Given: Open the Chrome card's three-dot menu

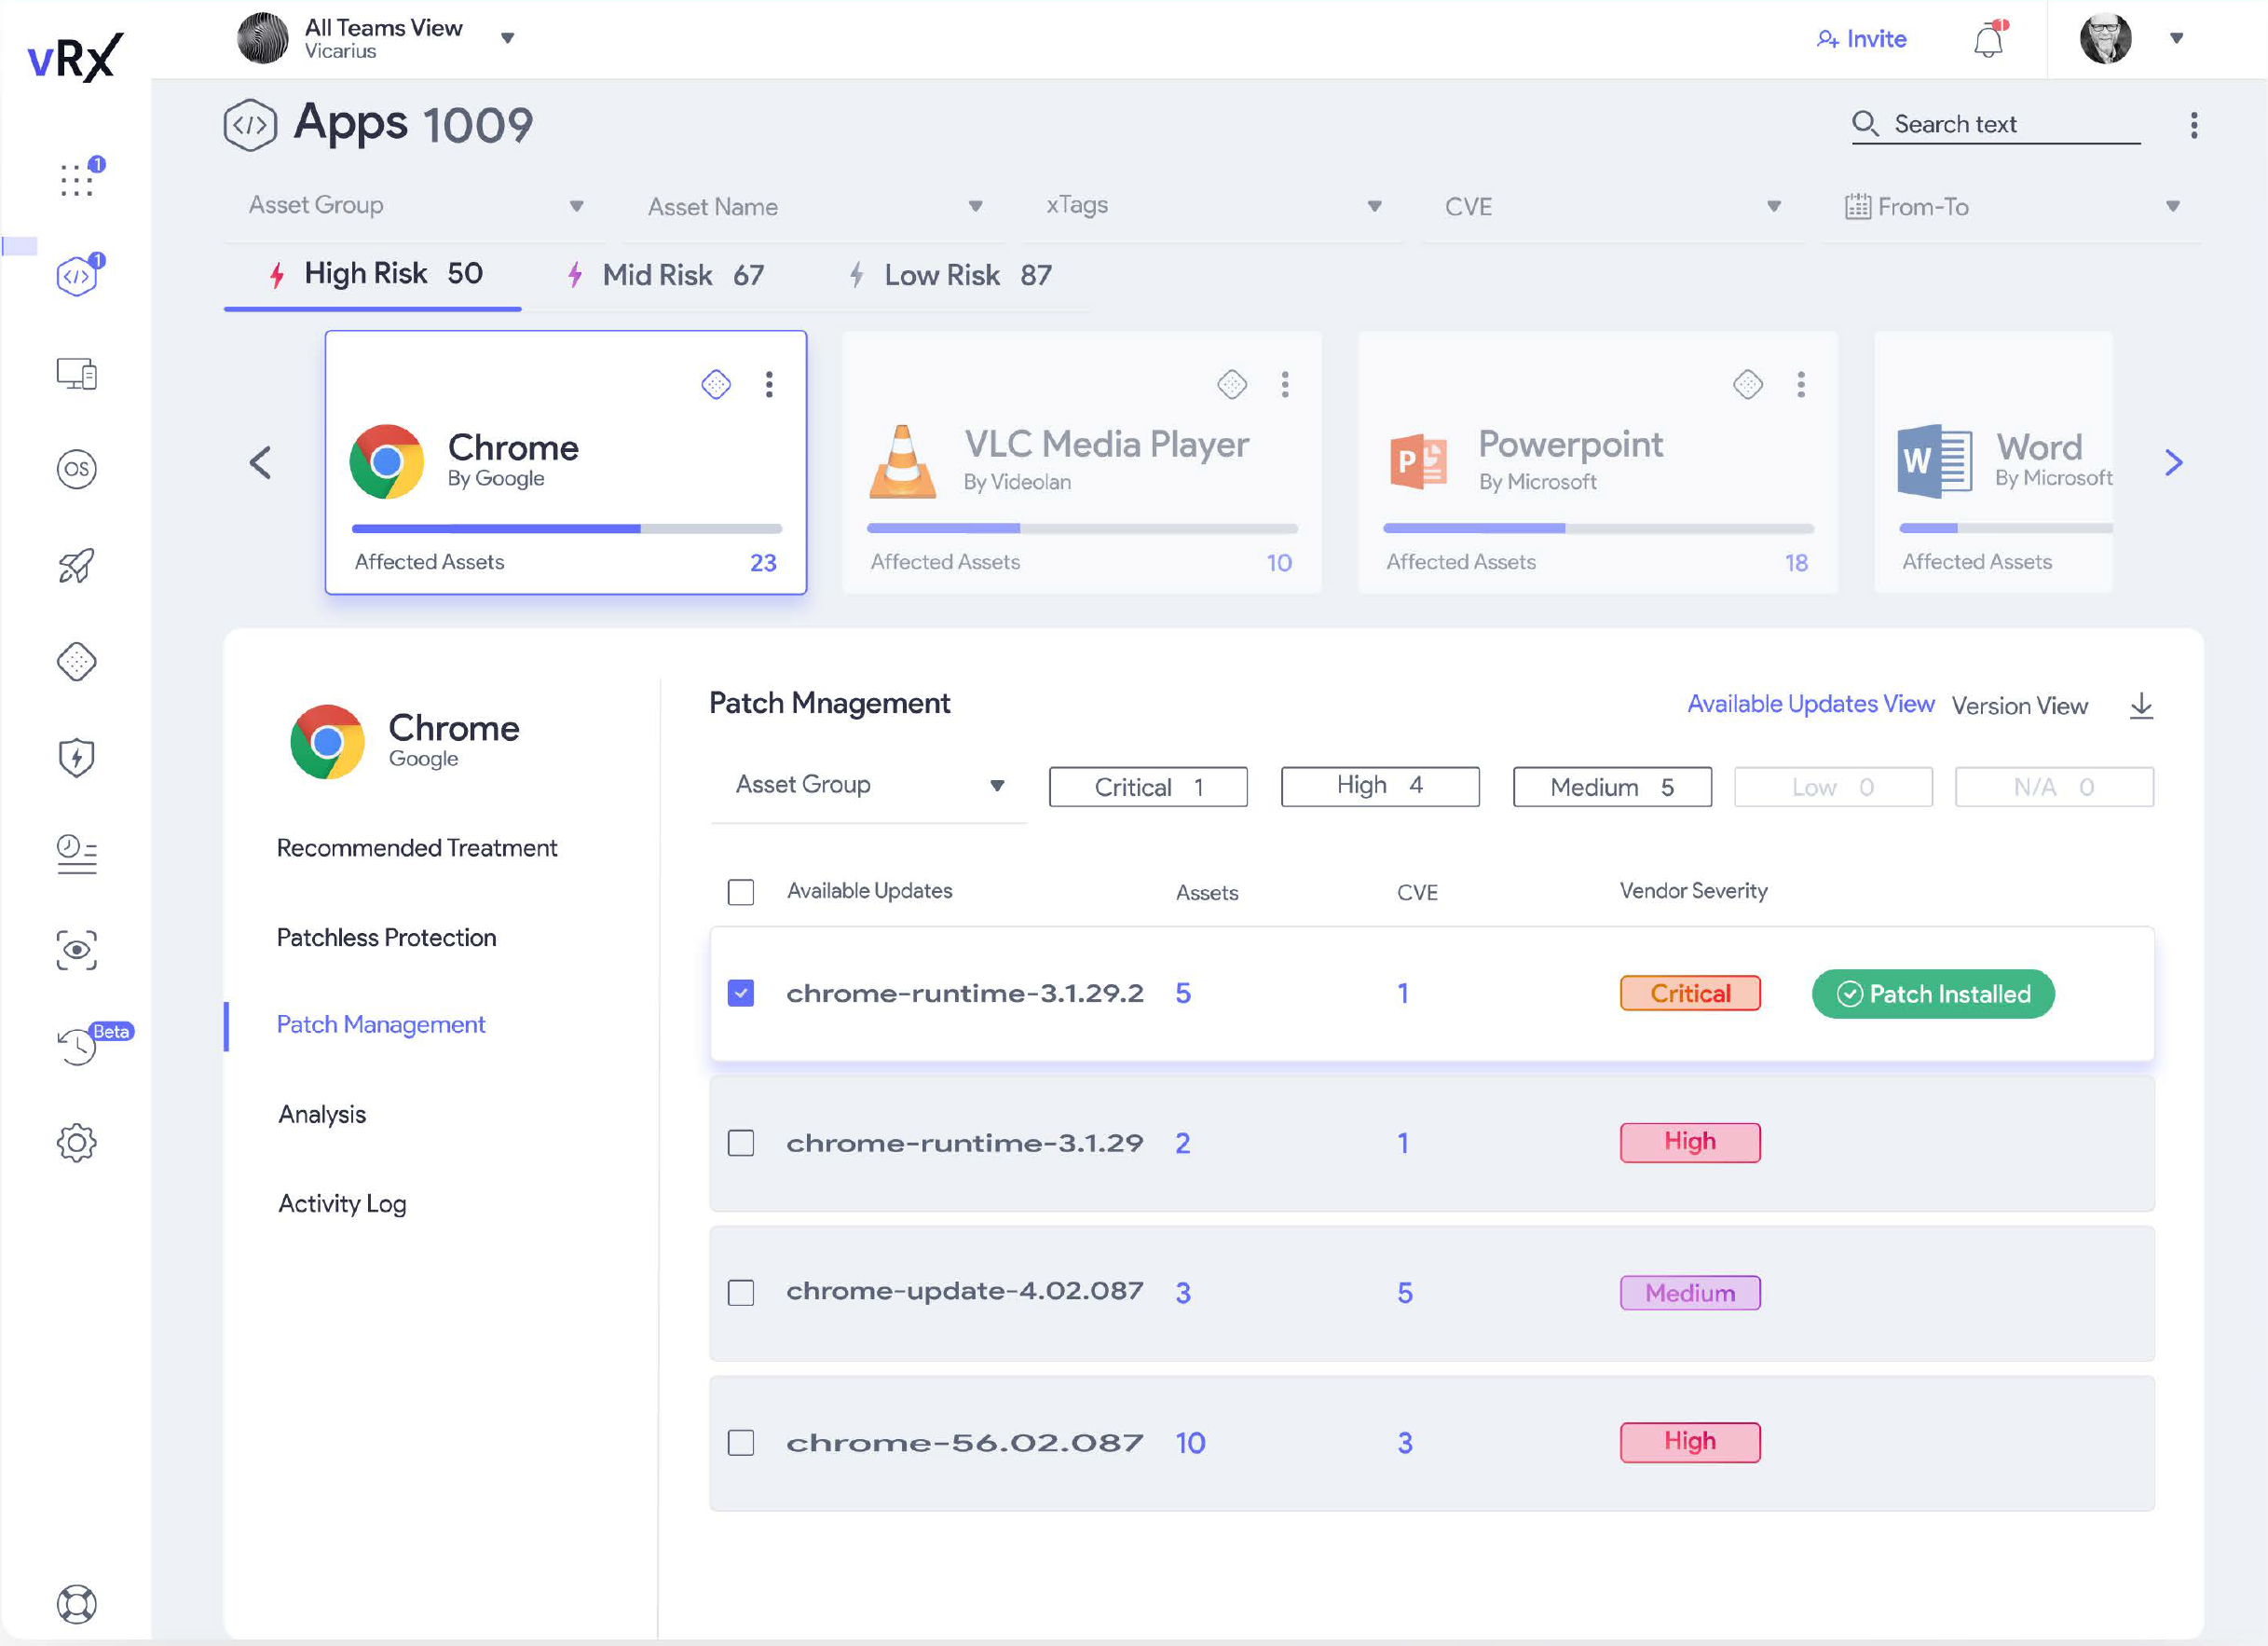Looking at the screenshot, I should [768, 384].
